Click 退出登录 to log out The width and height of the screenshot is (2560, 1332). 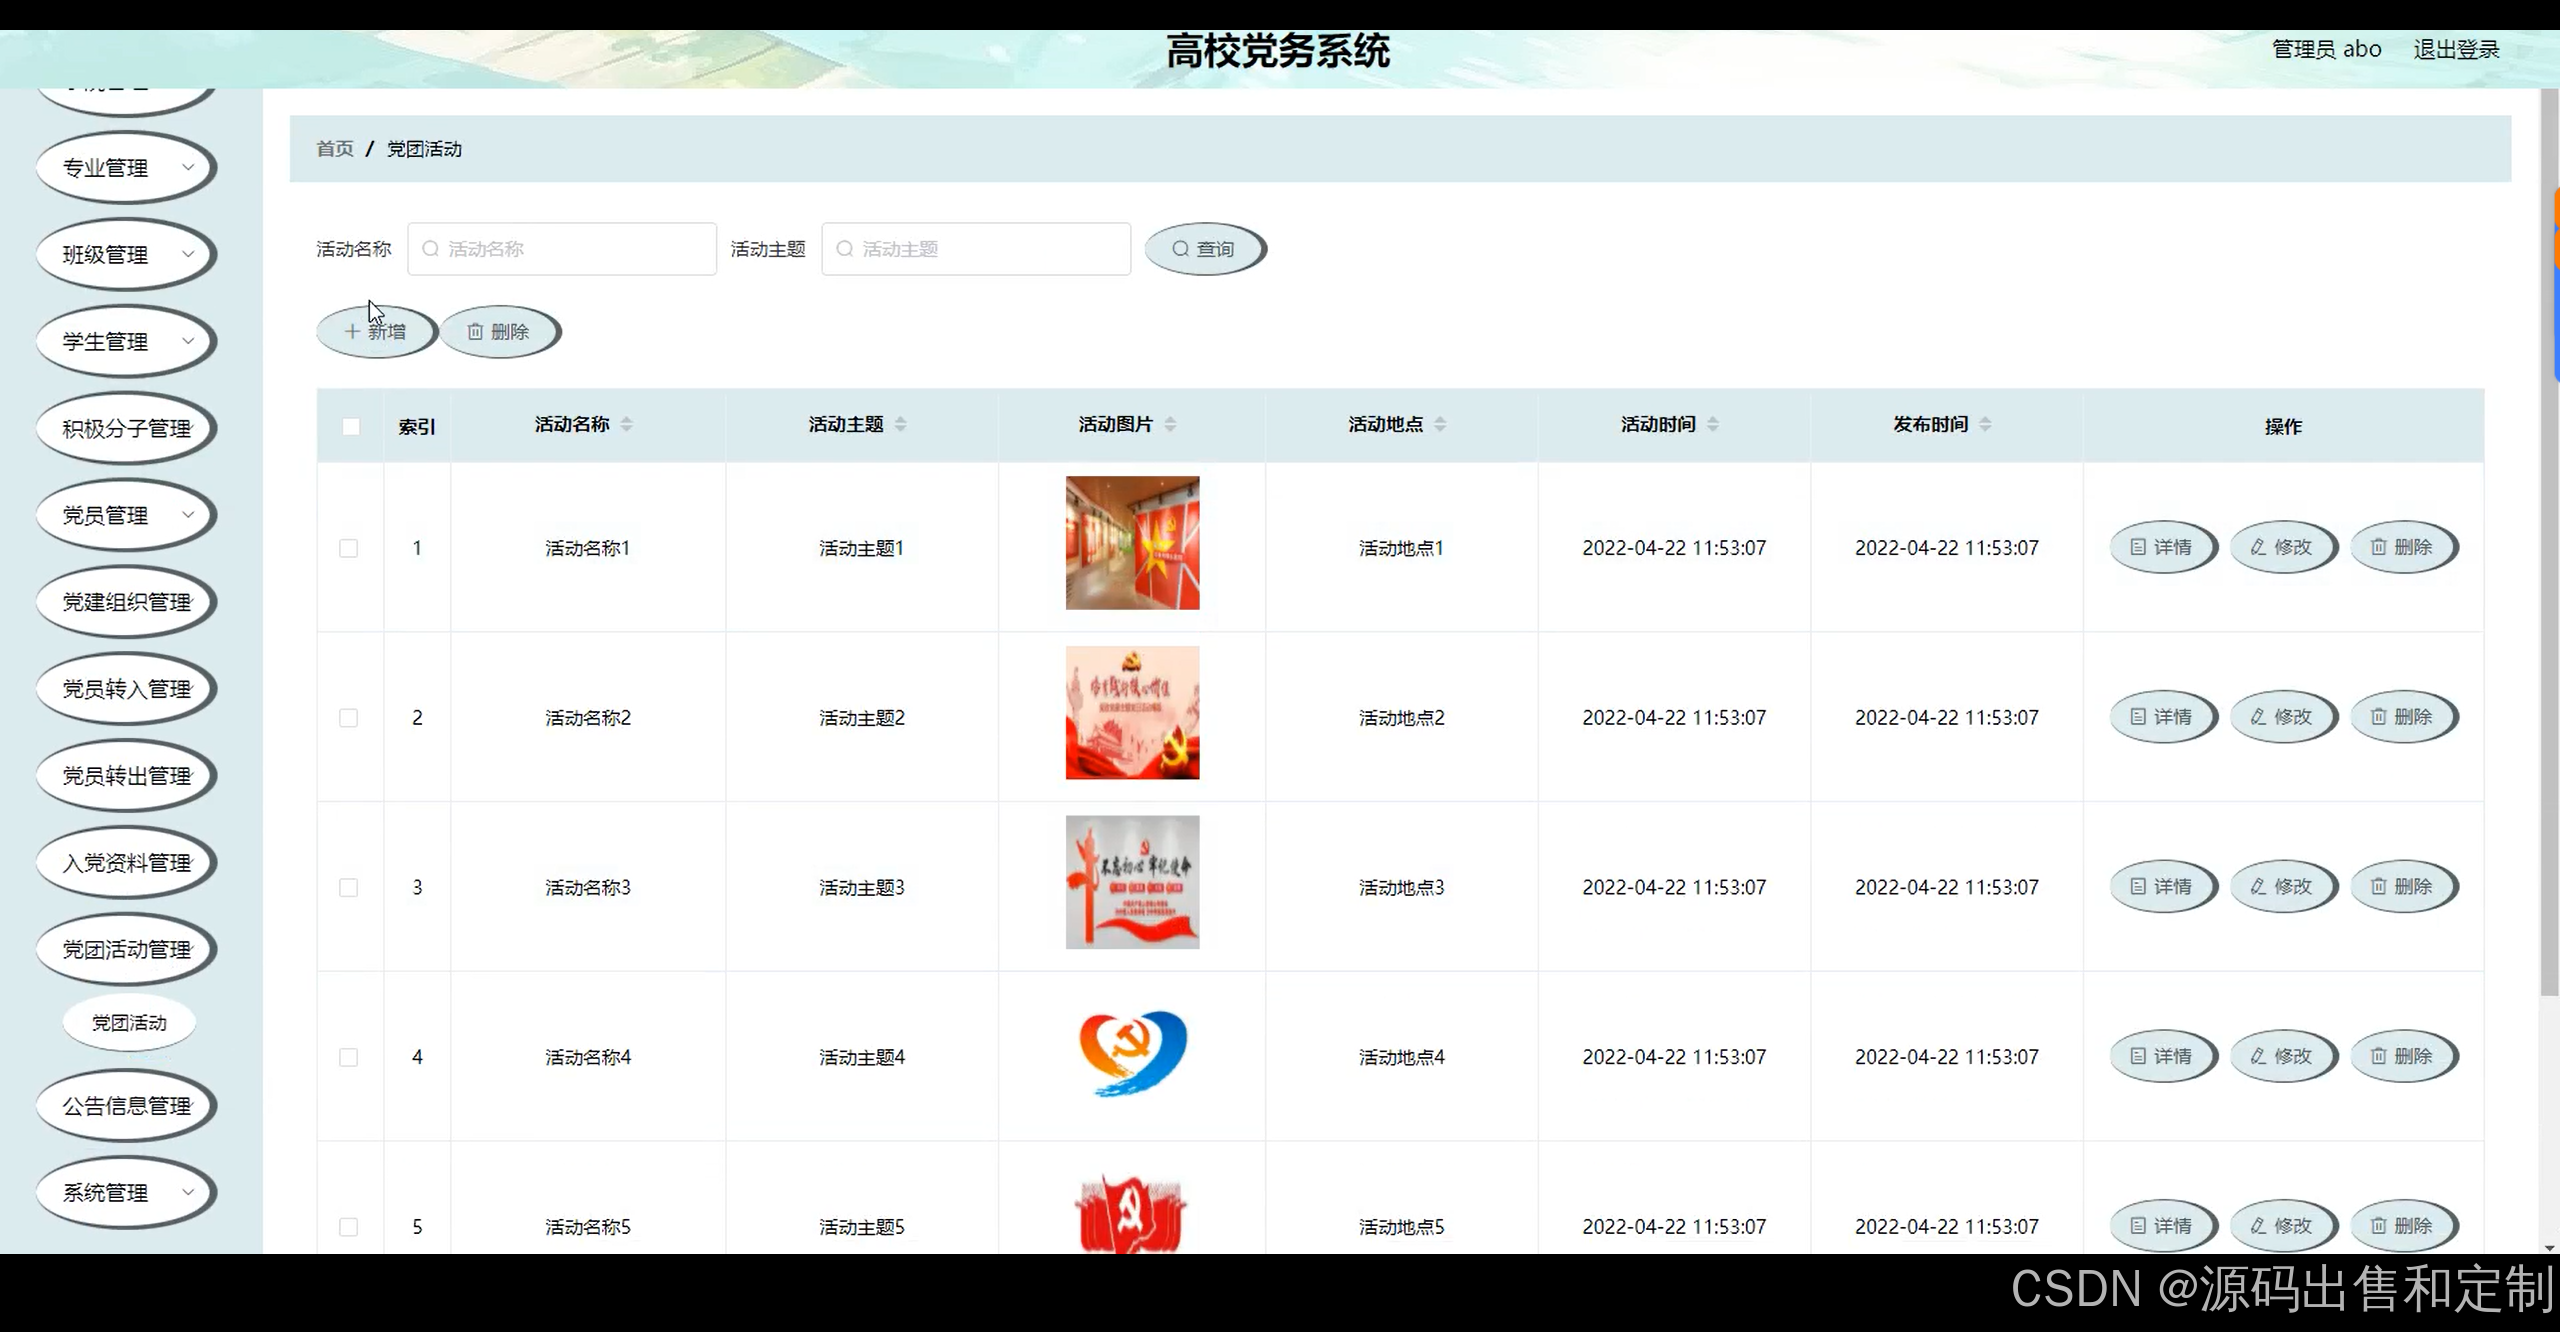pyautogui.click(x=2456, y=48)
